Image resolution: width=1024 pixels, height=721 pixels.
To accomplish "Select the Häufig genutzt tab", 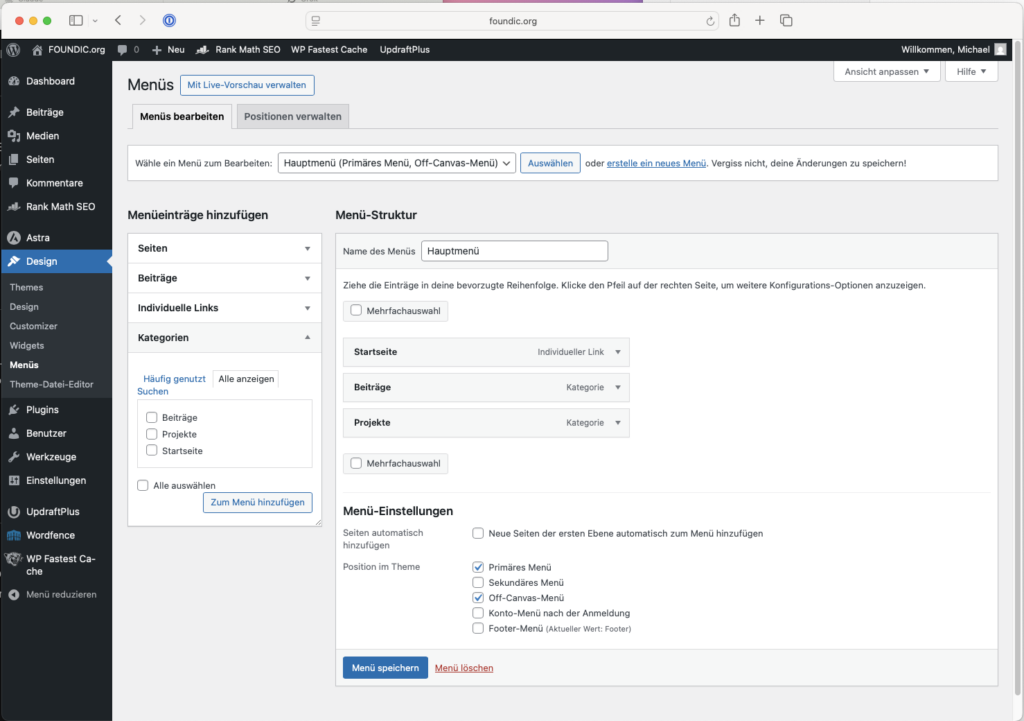I will 174,379.
